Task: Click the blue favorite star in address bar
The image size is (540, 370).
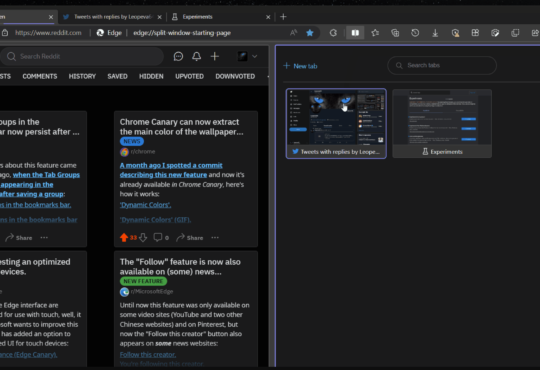Action: tap(310, 33)
